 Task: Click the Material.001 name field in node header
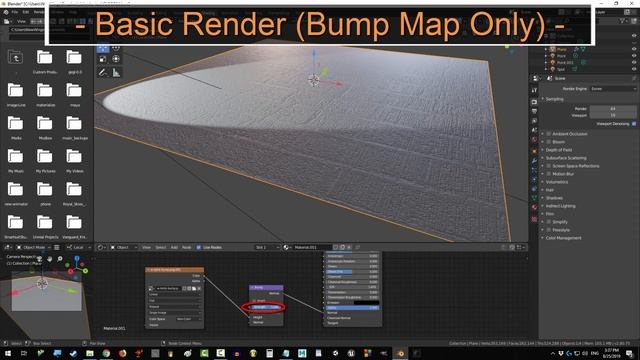click(312, 247)
